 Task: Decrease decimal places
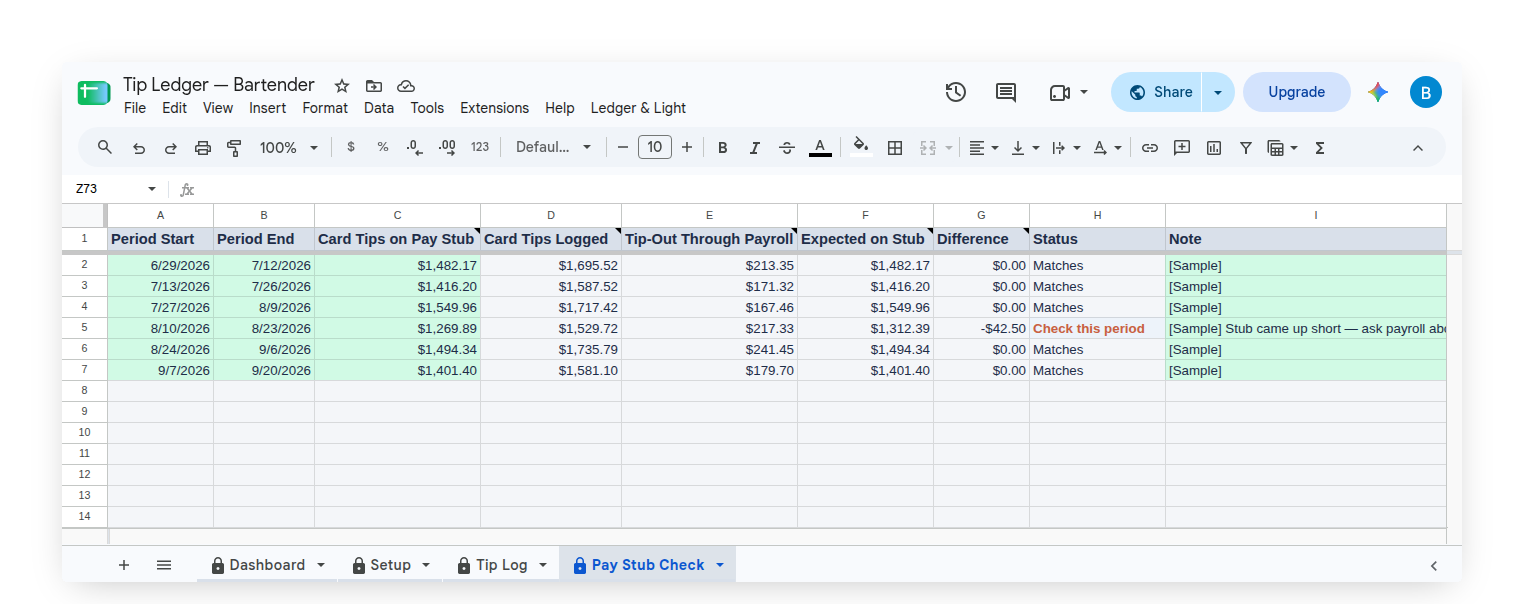click(x=415, y=147)
